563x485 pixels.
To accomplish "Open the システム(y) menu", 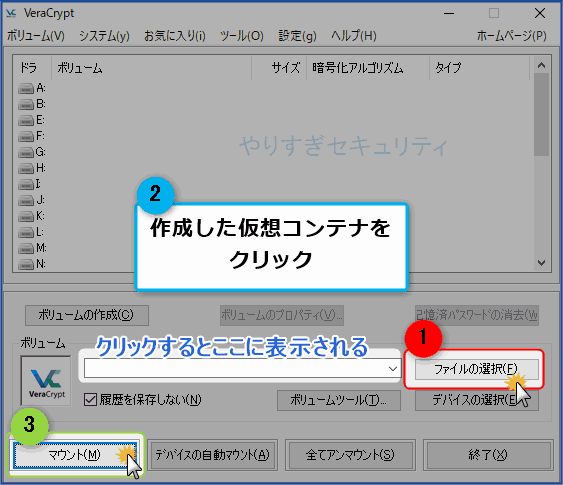I will [x=104, y=36].
